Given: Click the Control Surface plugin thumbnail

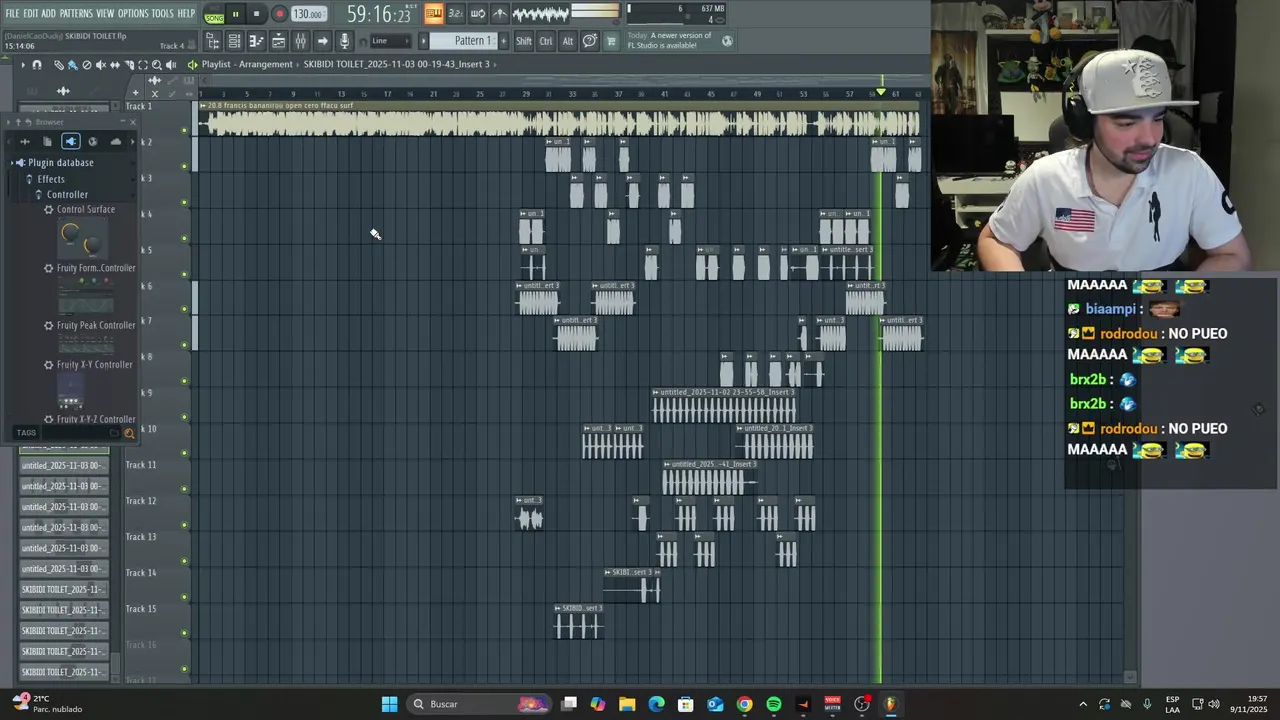Looking at the screenshot, I should [84, 239].
